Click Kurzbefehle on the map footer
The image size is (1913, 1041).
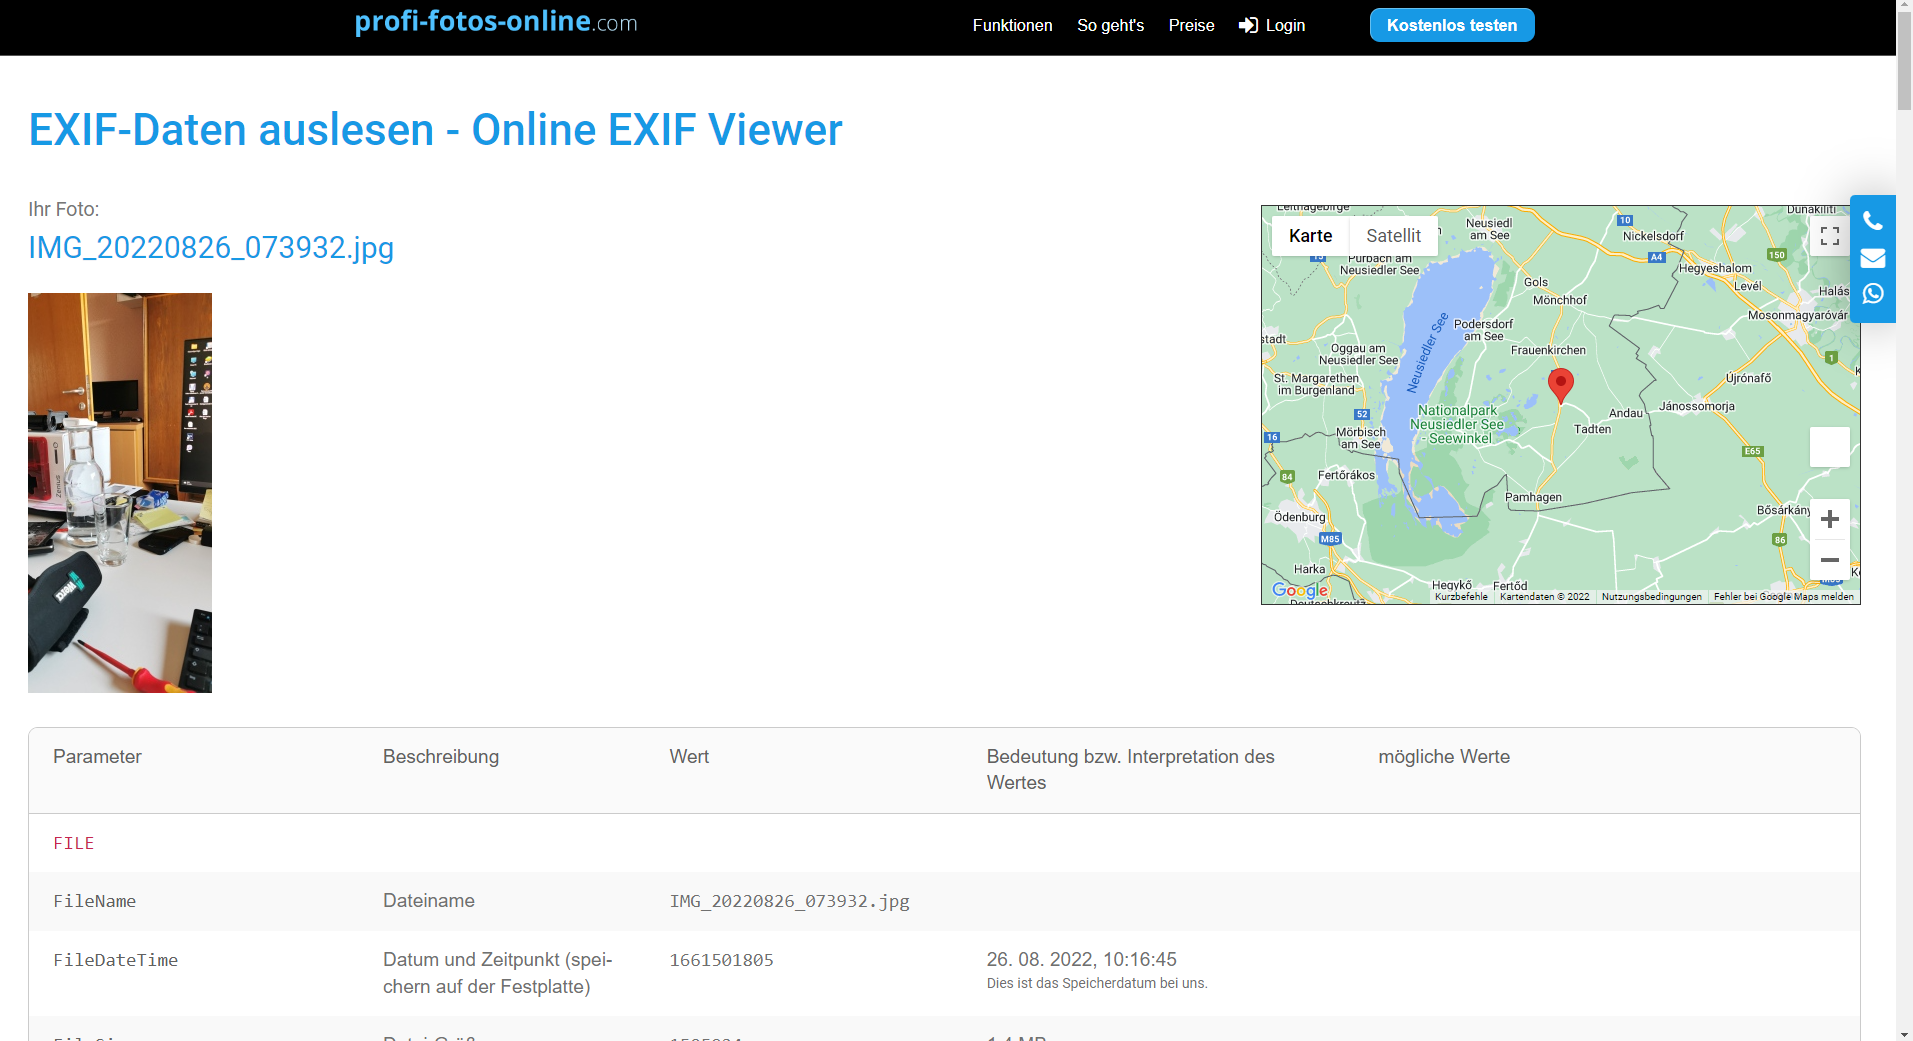point(1461,597)
